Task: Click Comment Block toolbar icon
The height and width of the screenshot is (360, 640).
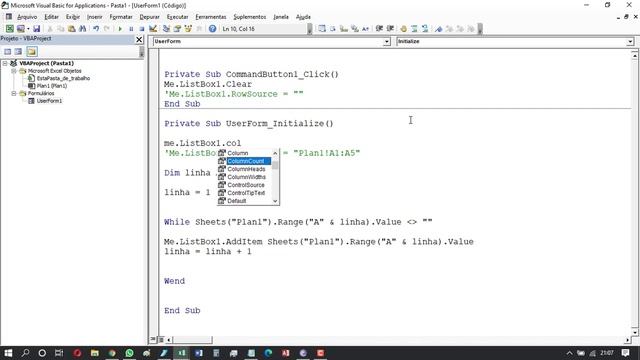Action: point(414,29)
